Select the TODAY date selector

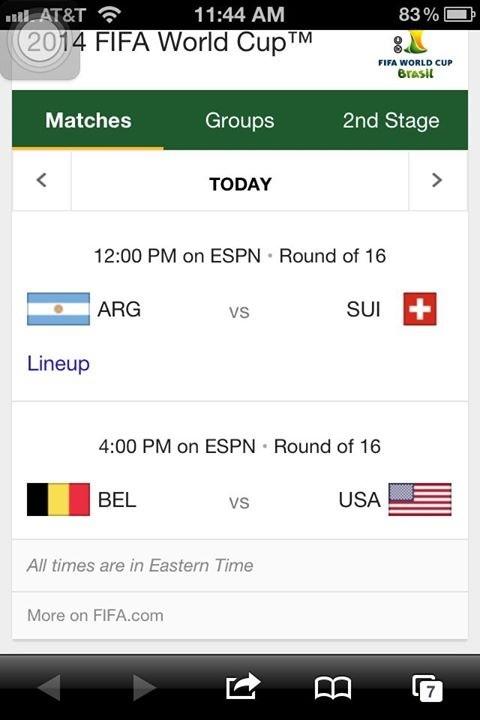240,184
